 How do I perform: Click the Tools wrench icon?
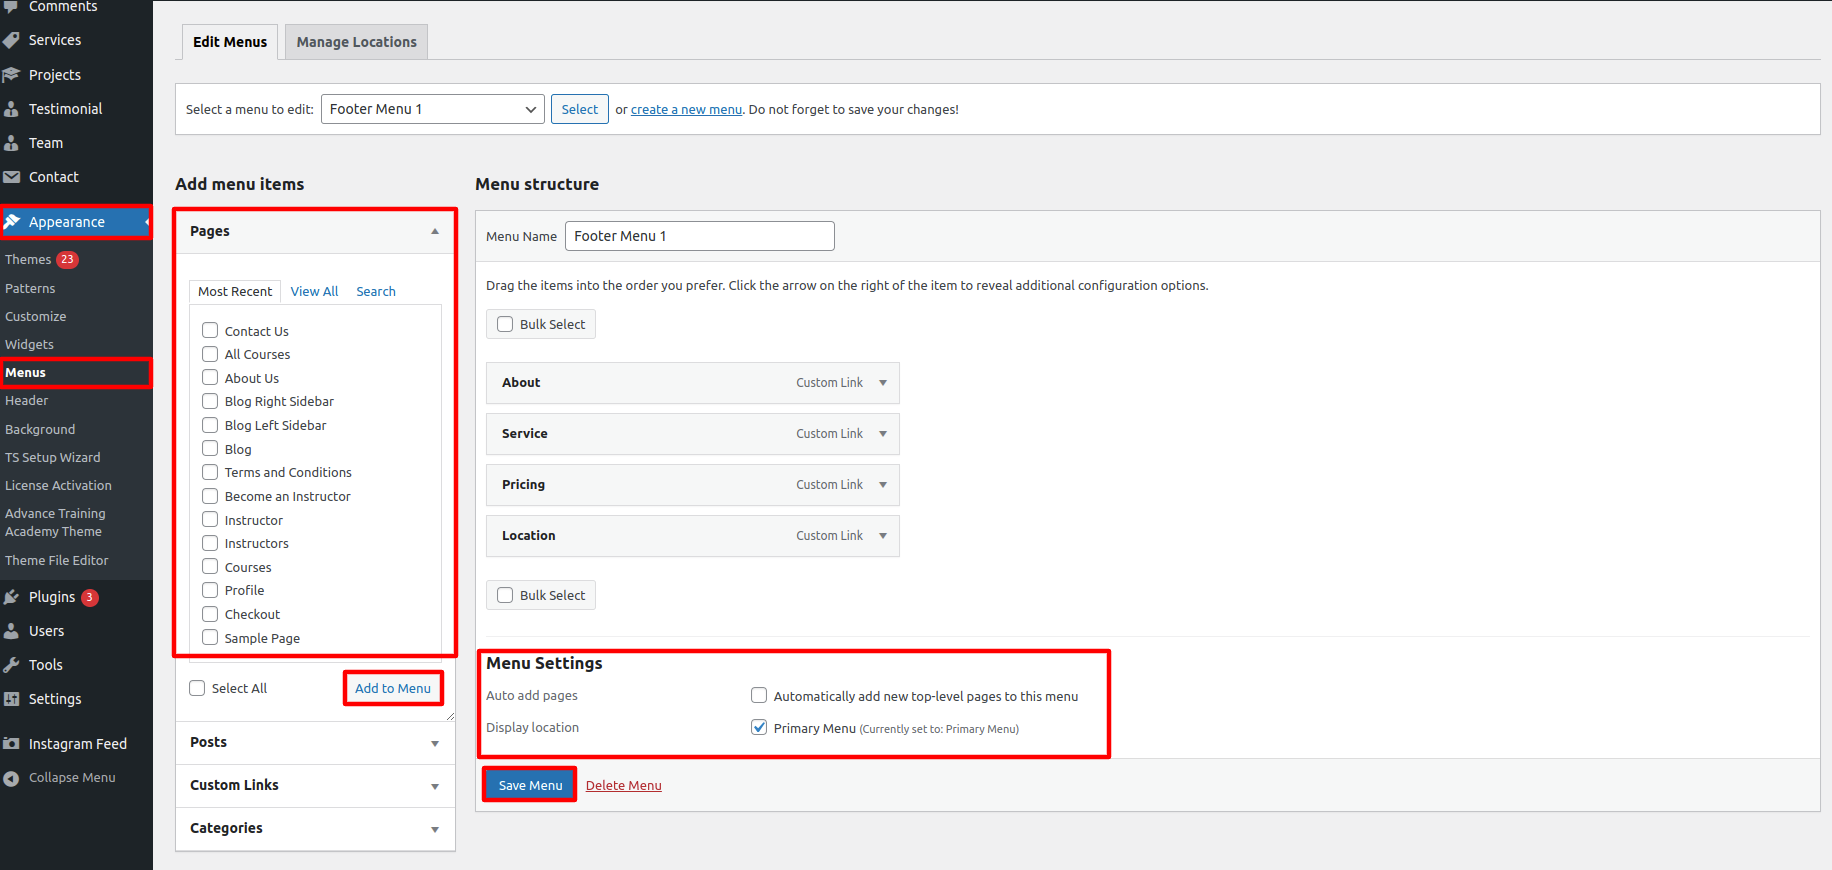click(12, 665)
